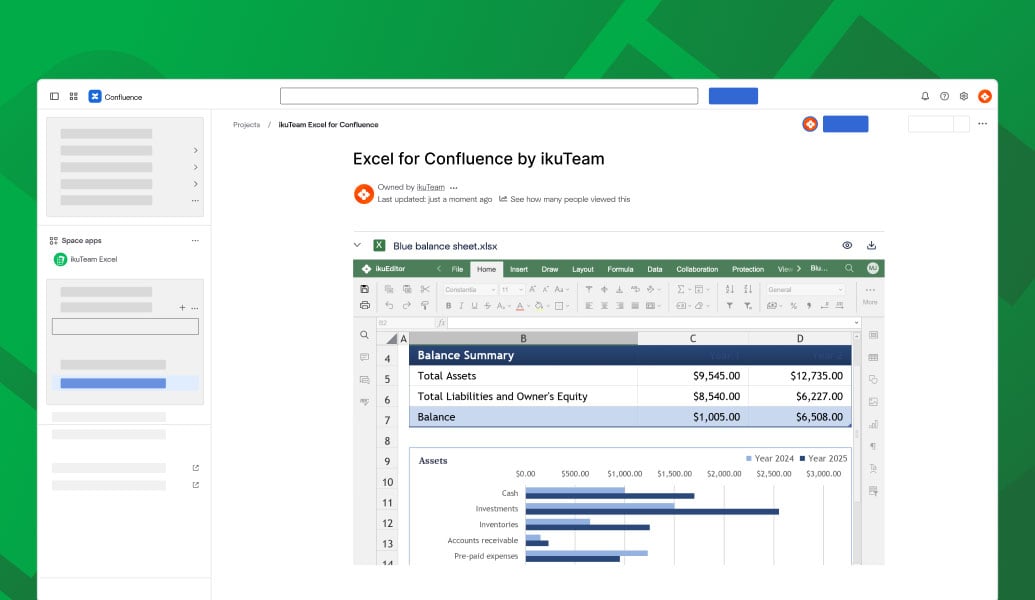Open the Data ribbon tab
1035x600 pixels.
[x=655, y=268]
